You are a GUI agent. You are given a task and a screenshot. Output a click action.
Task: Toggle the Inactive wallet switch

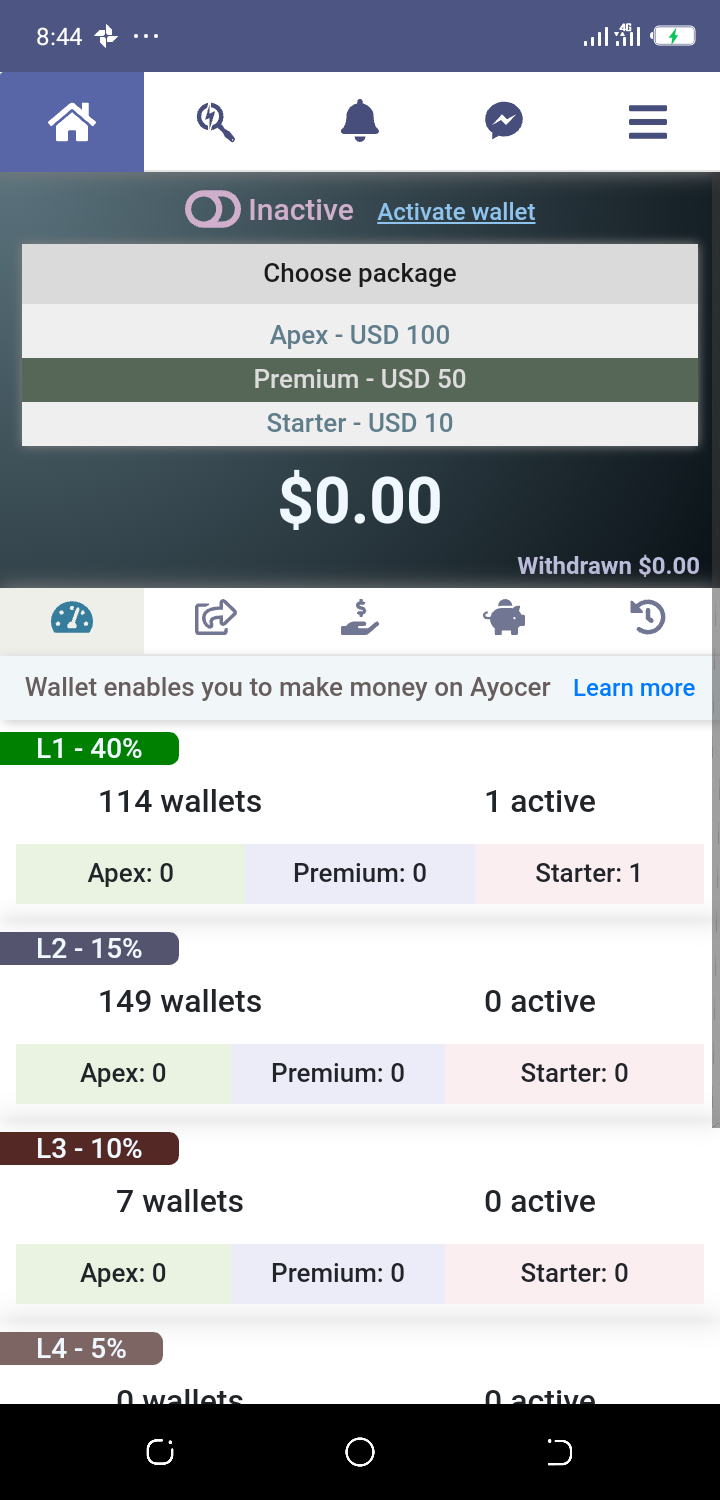212,210
